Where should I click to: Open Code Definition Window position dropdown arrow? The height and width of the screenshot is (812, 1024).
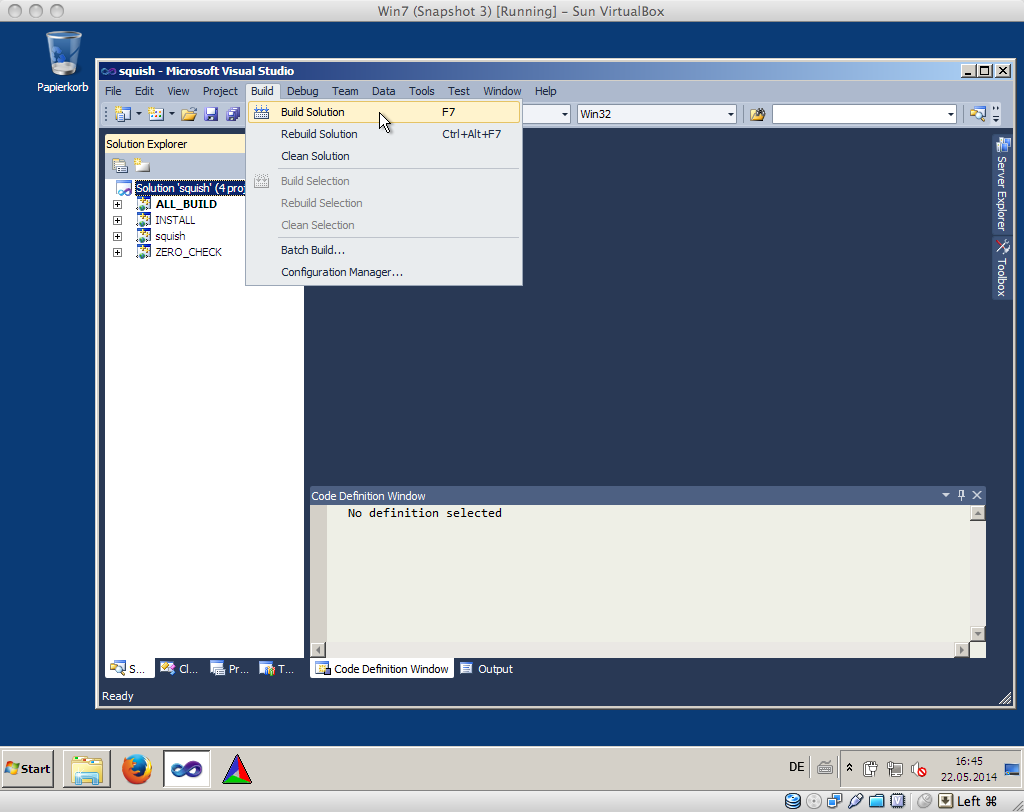pos(946,495)
